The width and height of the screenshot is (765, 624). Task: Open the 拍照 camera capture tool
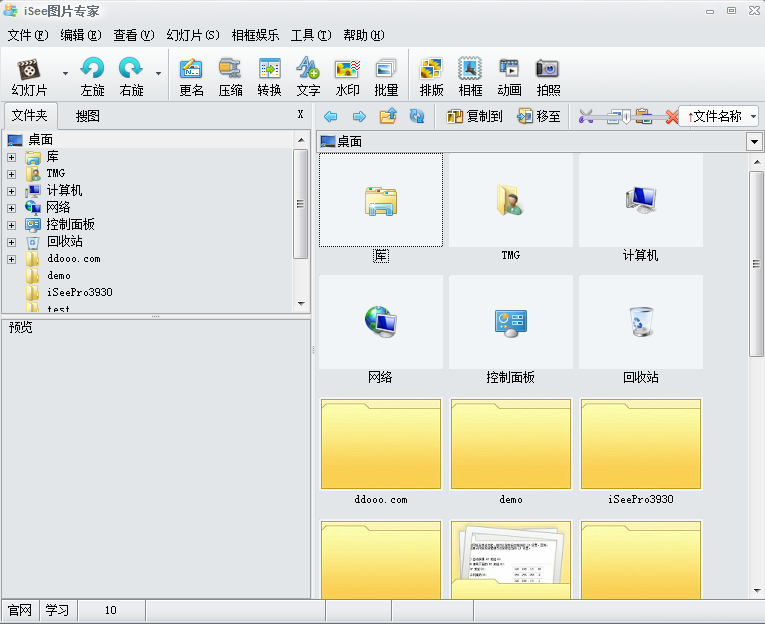tap(548, 76)
